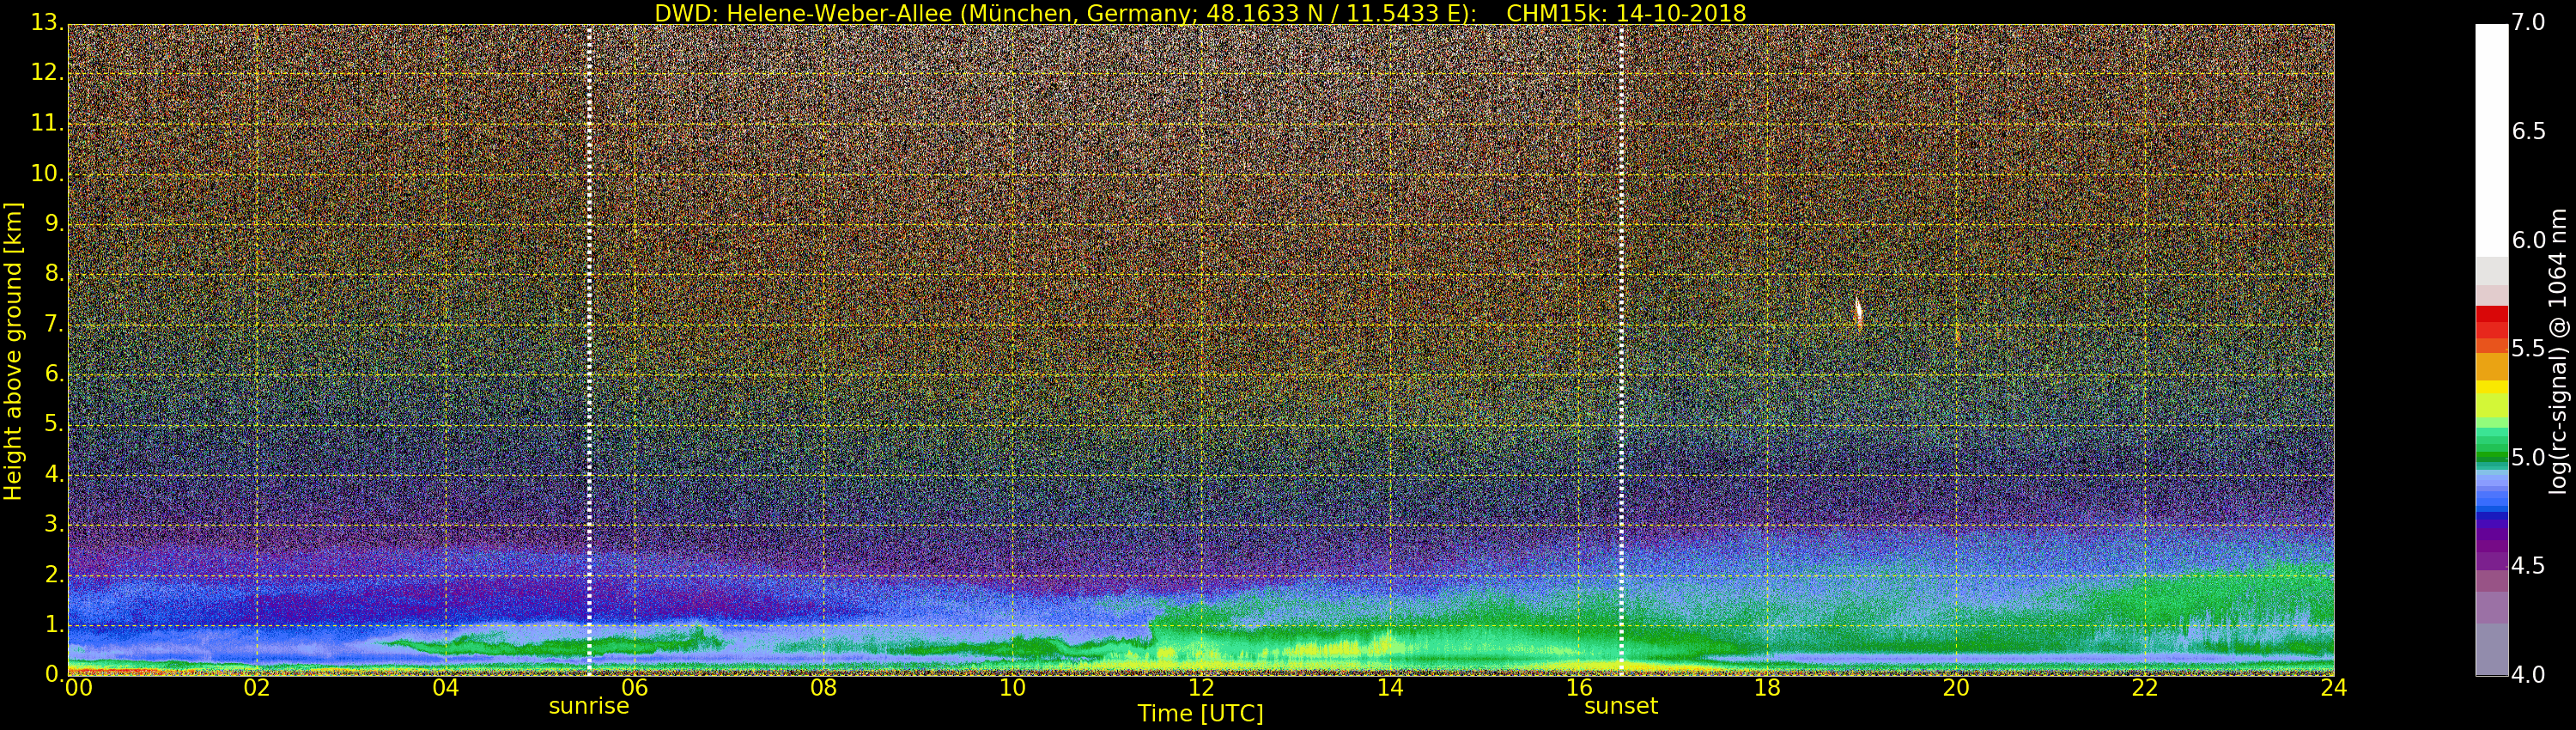Click time axis tick label "10"

click(x=1013, y=688)
